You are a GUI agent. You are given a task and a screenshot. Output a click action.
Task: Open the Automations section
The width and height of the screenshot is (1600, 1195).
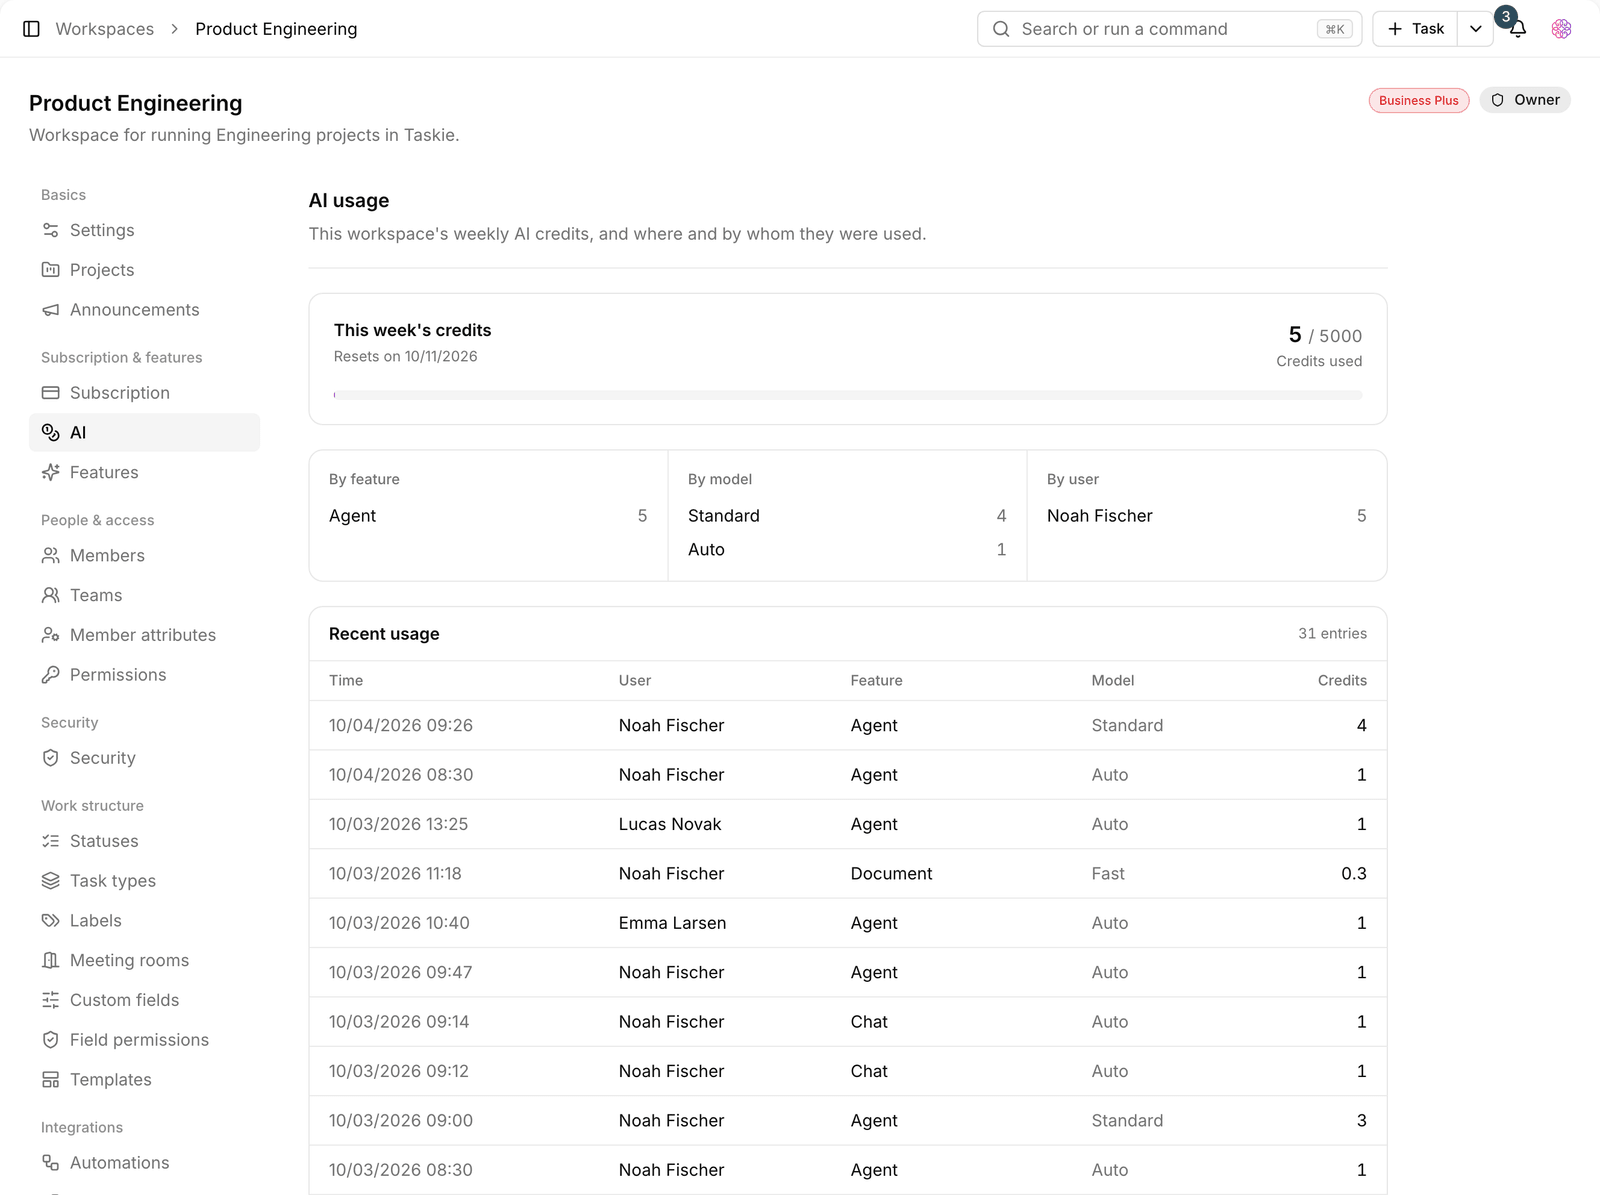tap(144, 1163)
